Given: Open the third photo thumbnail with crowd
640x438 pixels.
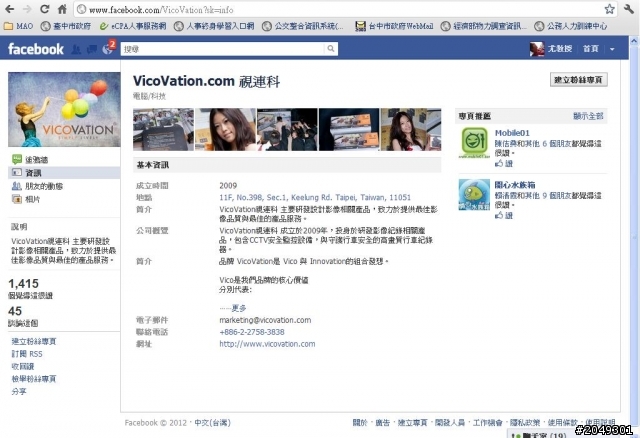Looking at the screenshot, I should click(287, 129).
